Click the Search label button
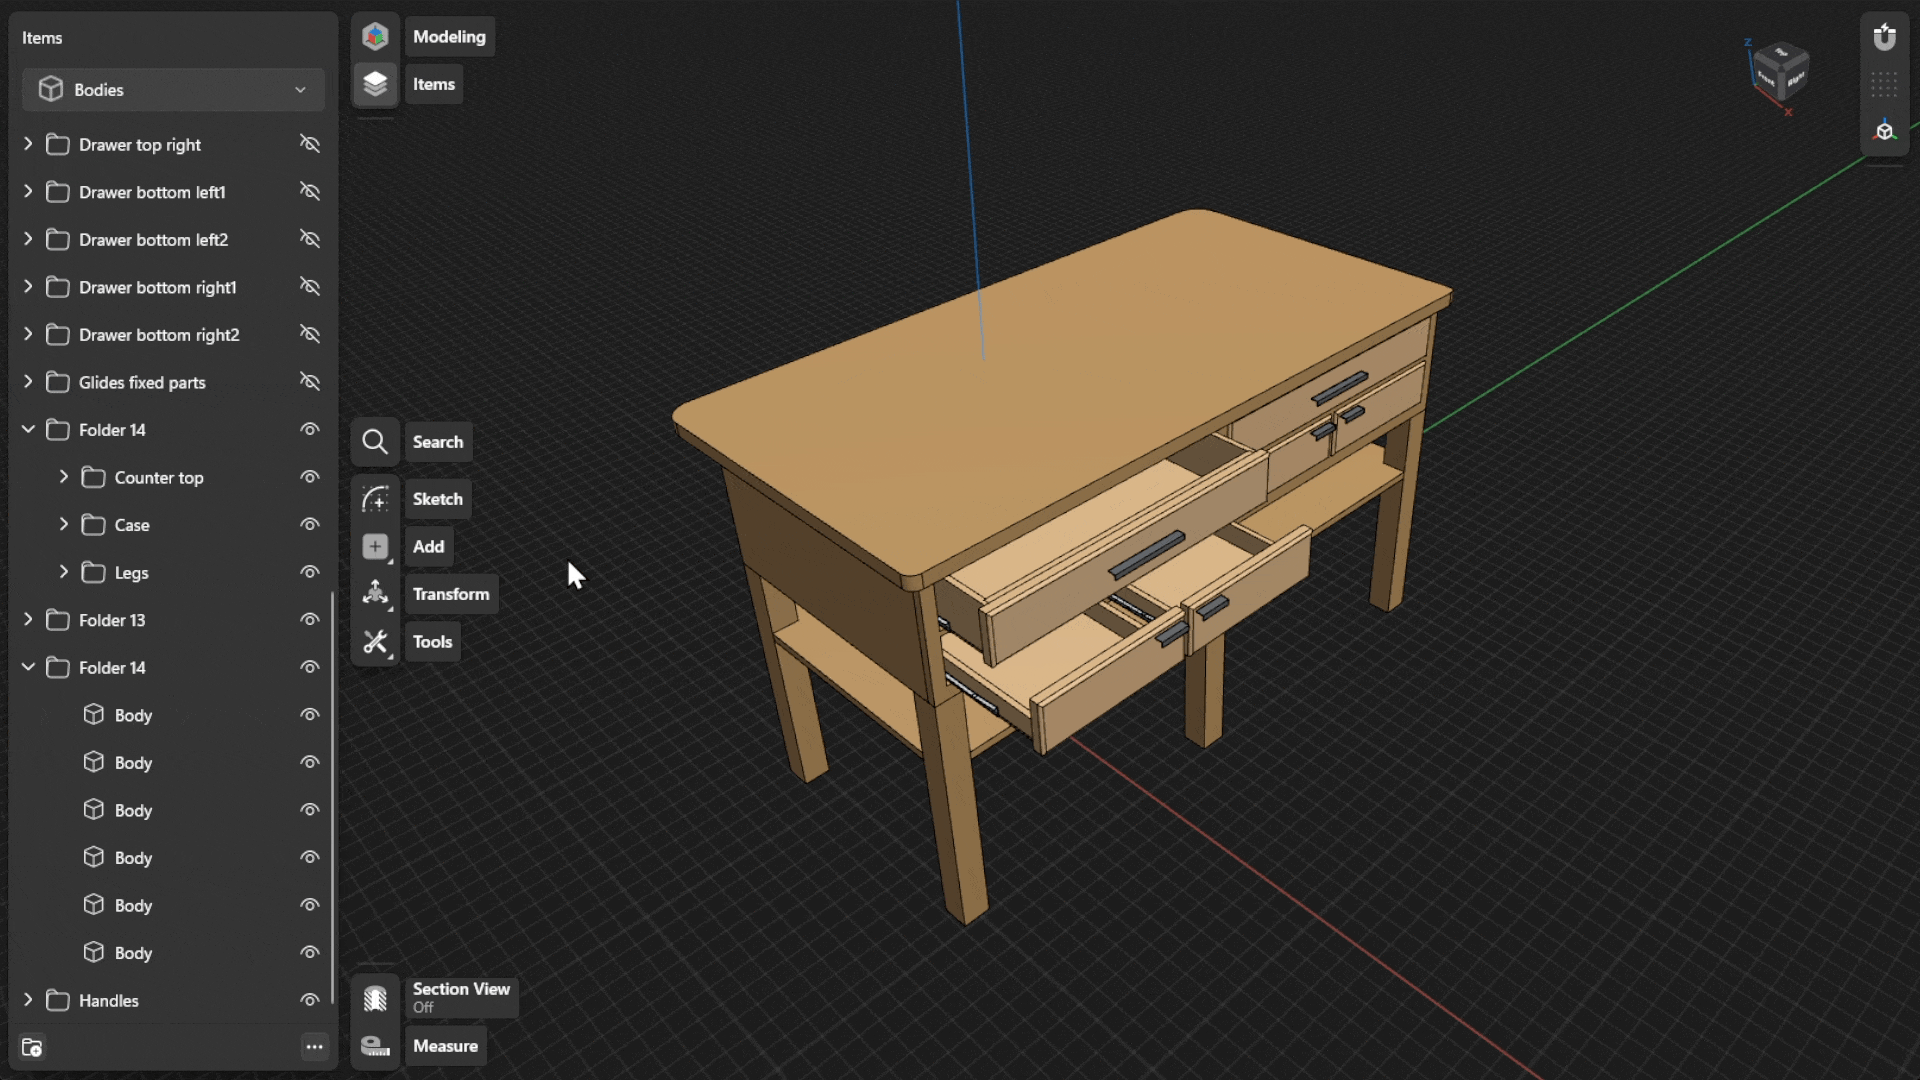Image resolution: width=1920 pixels, height=1080 pixels. click(x=437, y=442)
